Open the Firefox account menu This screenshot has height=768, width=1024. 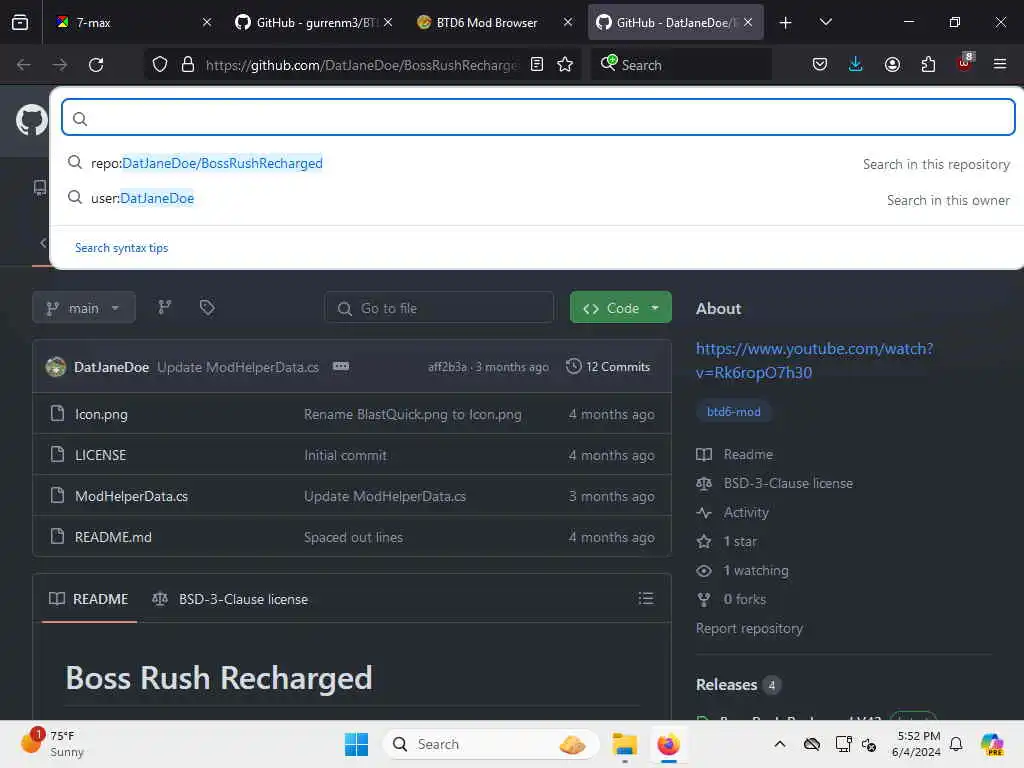(x=892, y=64)
